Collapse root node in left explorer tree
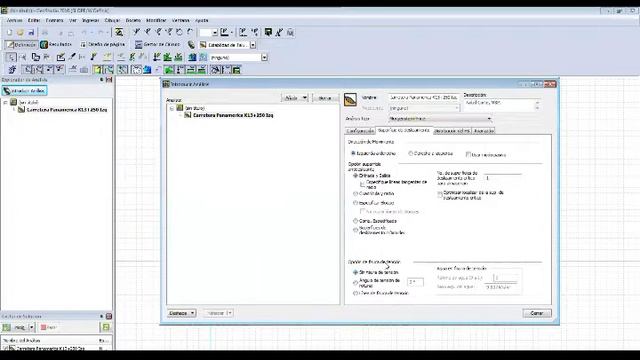Viewport: 640px width, 360px height. 6,102
